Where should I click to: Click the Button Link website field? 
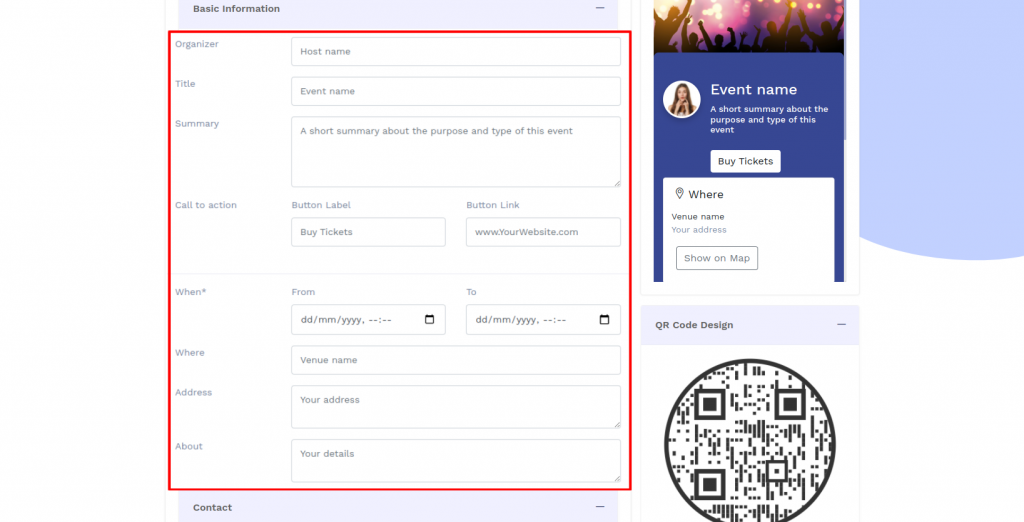click(x=542, y=232)
